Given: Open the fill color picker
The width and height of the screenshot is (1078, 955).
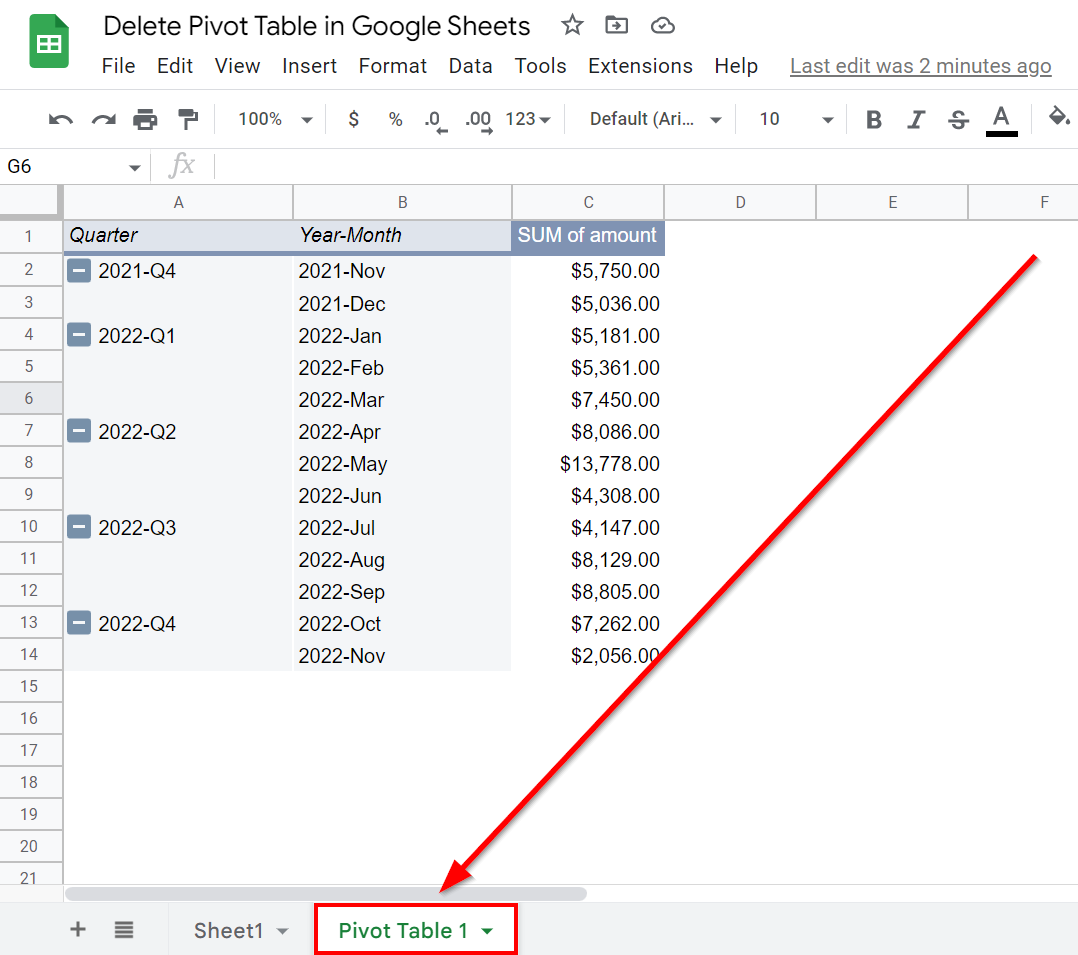Looking at the screenshot, I should (1059, 117).
